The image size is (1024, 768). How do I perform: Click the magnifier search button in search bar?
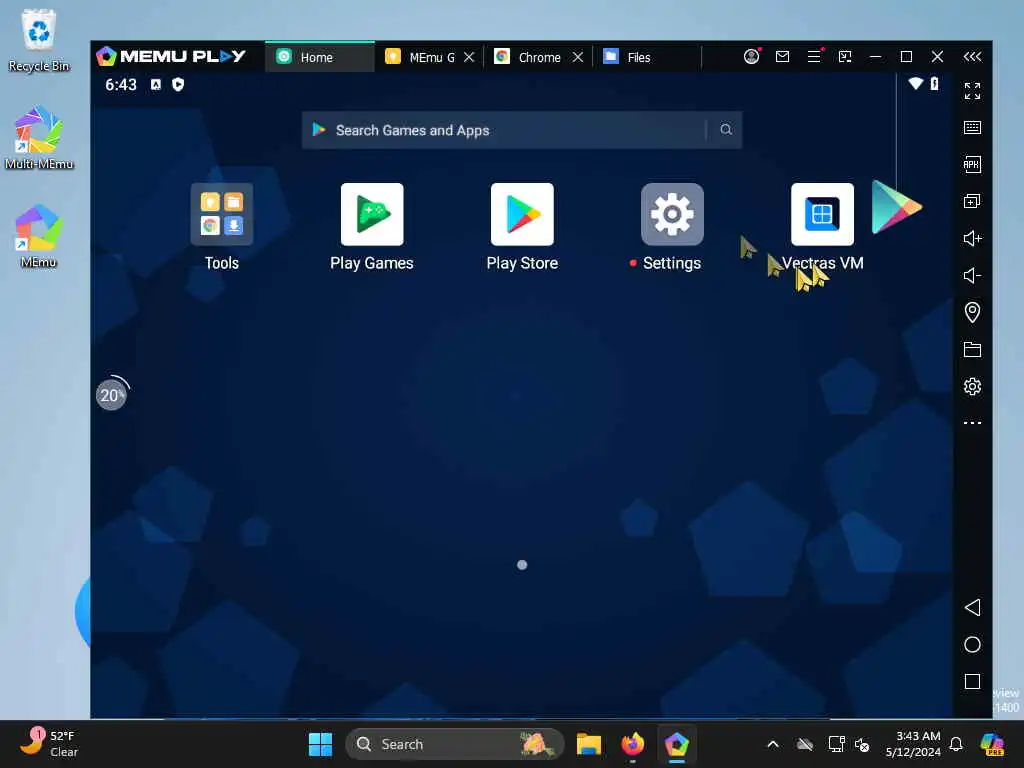(726, 130)
